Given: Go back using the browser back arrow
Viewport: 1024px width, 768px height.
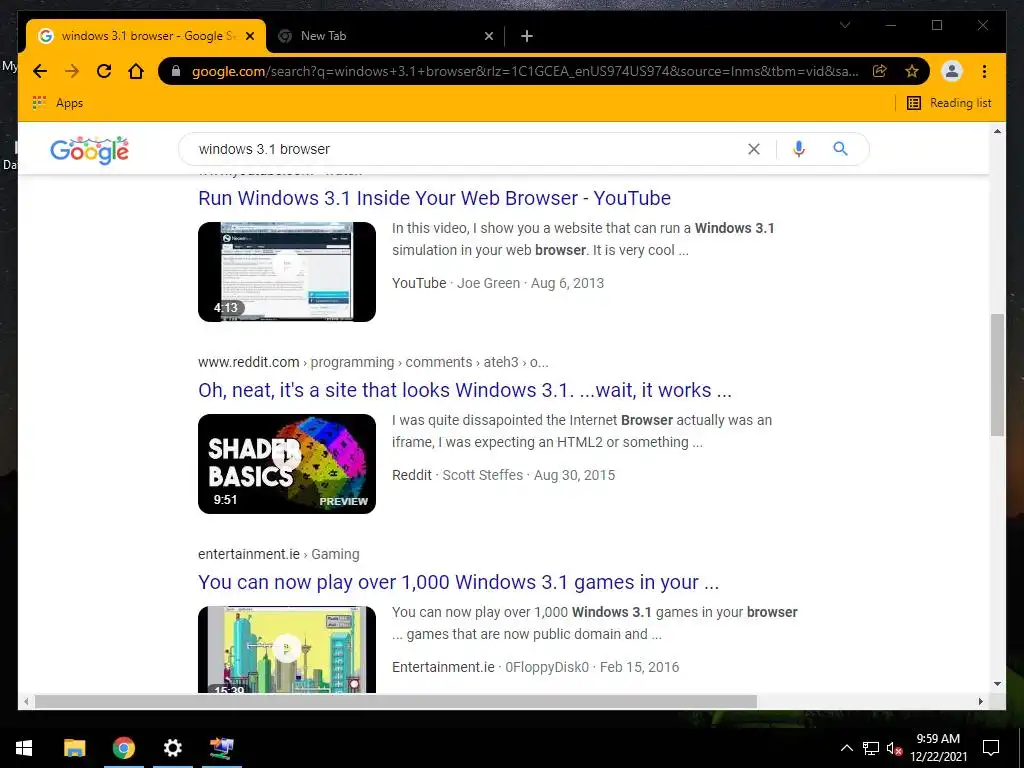Looking at the screenshot, I should click(40, 71).
